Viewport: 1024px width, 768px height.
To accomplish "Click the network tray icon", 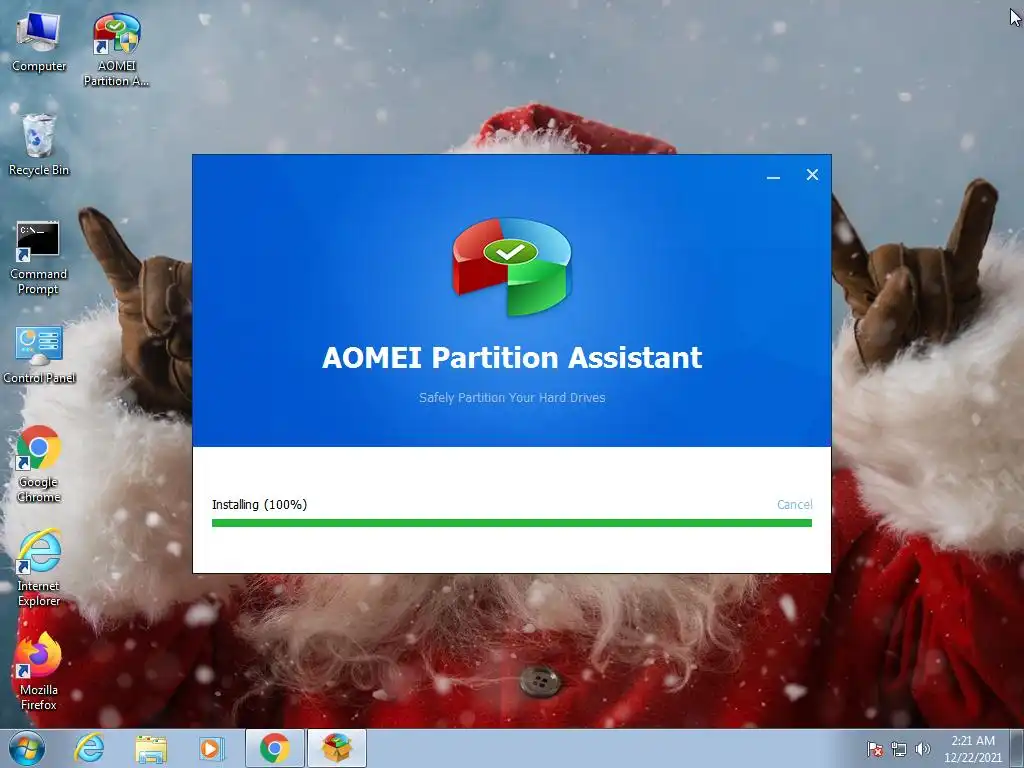I will pyautogui.click(x=899, y=749).
